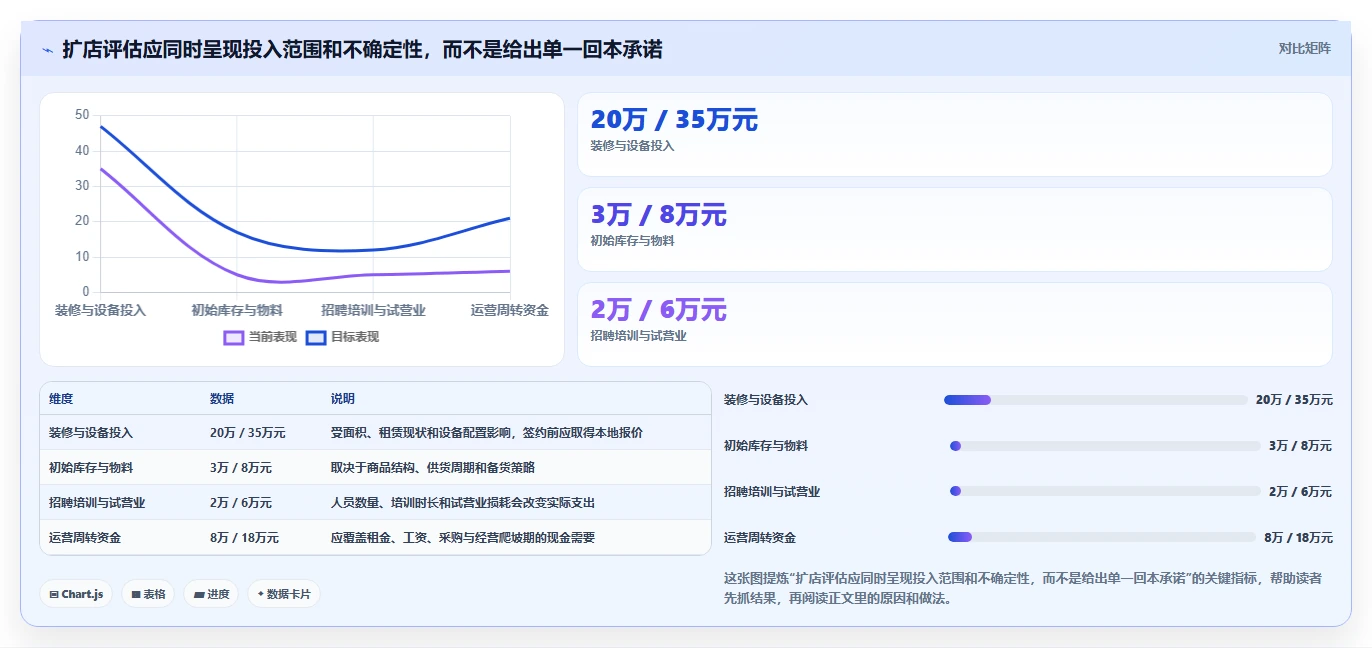Click the 招聘培训与试营业 progress bar

(x=1105, y=491)
